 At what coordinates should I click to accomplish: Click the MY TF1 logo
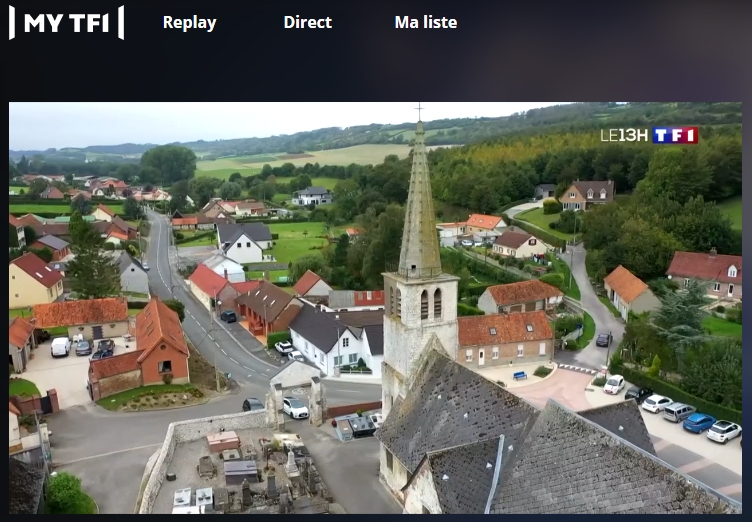point(66,23)
